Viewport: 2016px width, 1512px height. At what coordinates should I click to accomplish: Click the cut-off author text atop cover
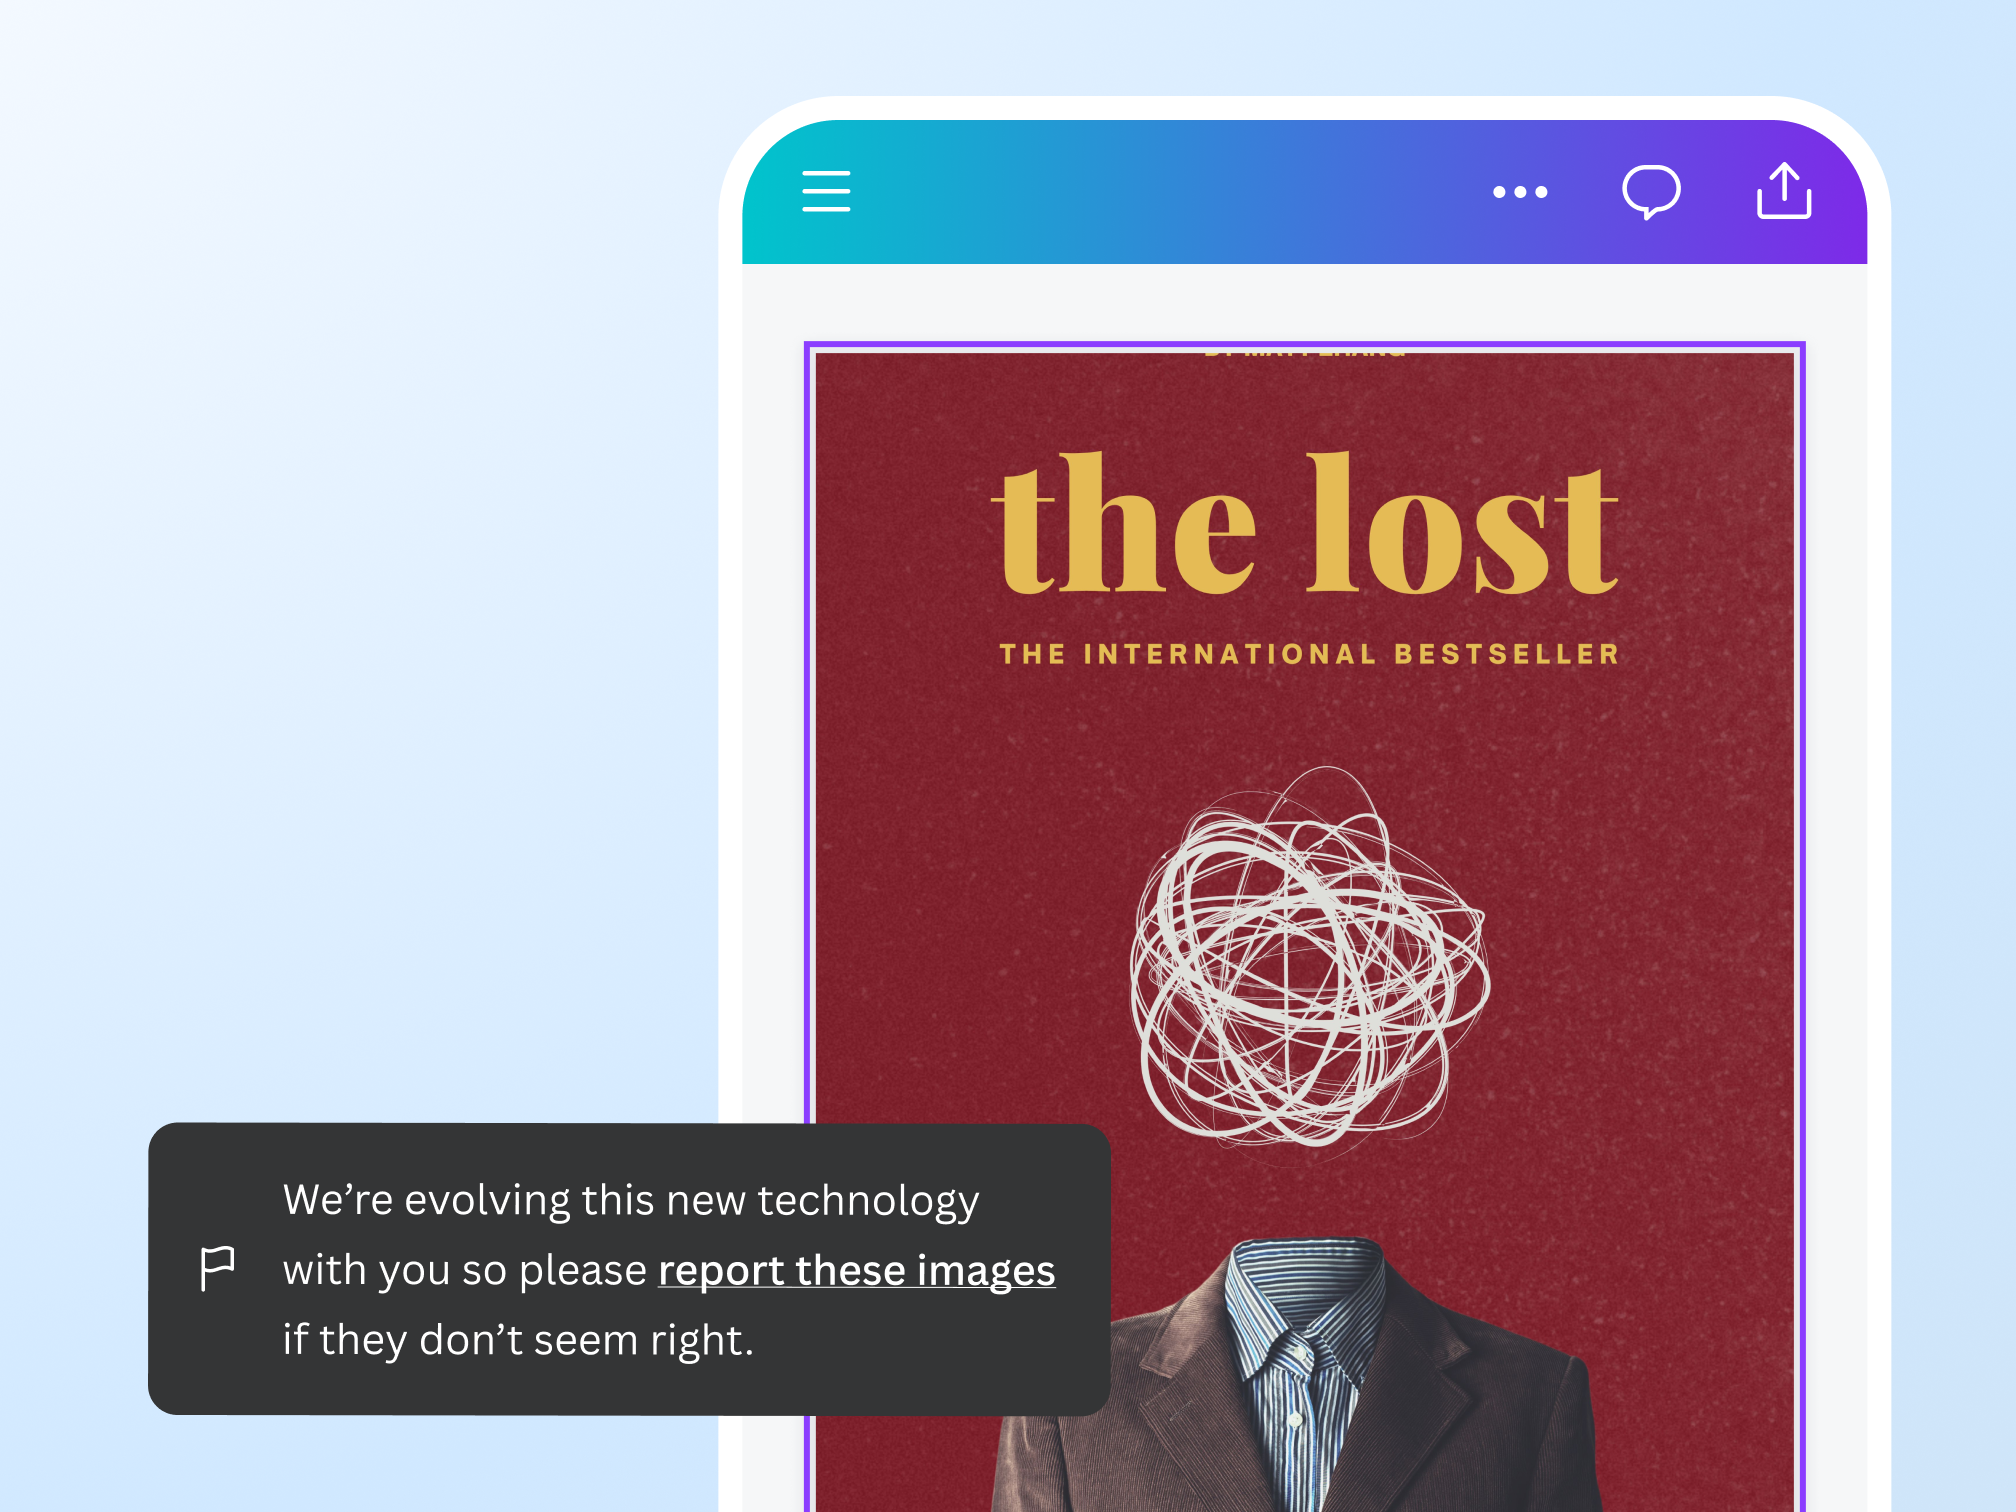[1305, 351]
